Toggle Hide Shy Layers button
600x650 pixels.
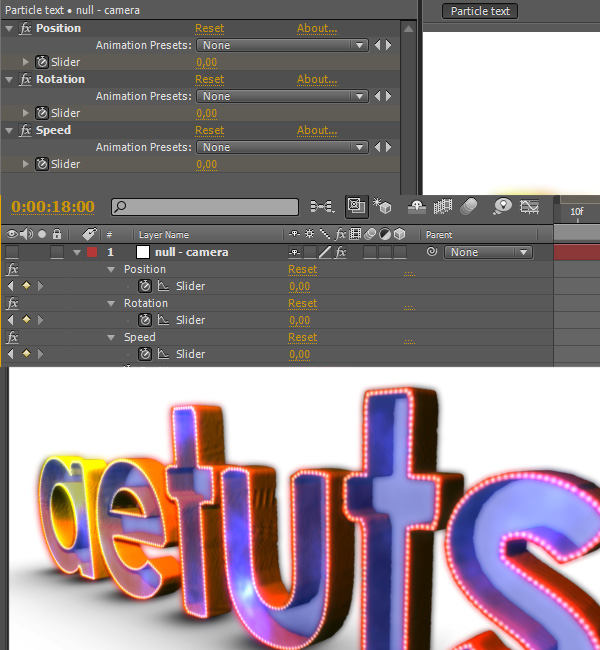417,206
